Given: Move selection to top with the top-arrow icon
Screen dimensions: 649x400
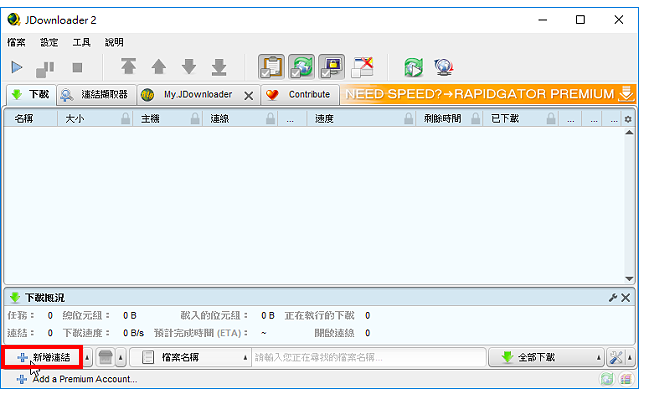Looking at the screenshot, I should 128,67.
